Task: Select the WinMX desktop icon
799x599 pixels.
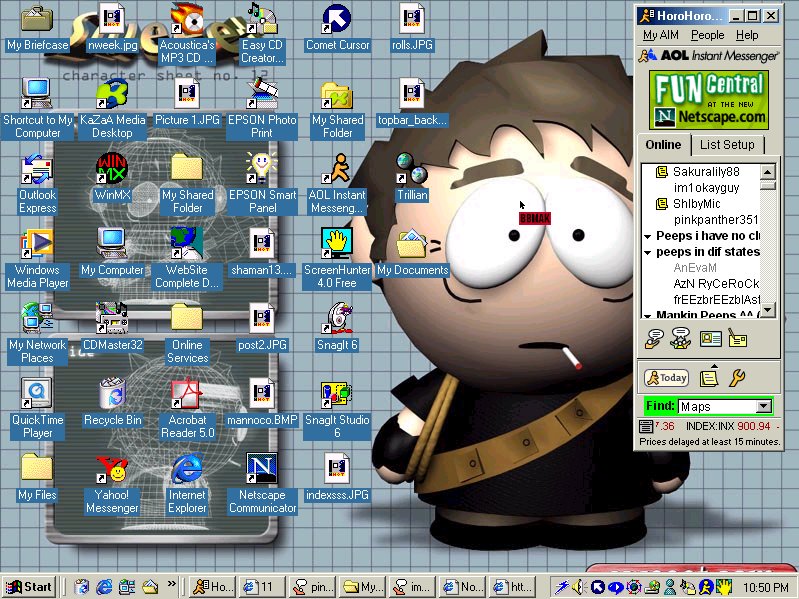Action: click(x=112, y=177)
